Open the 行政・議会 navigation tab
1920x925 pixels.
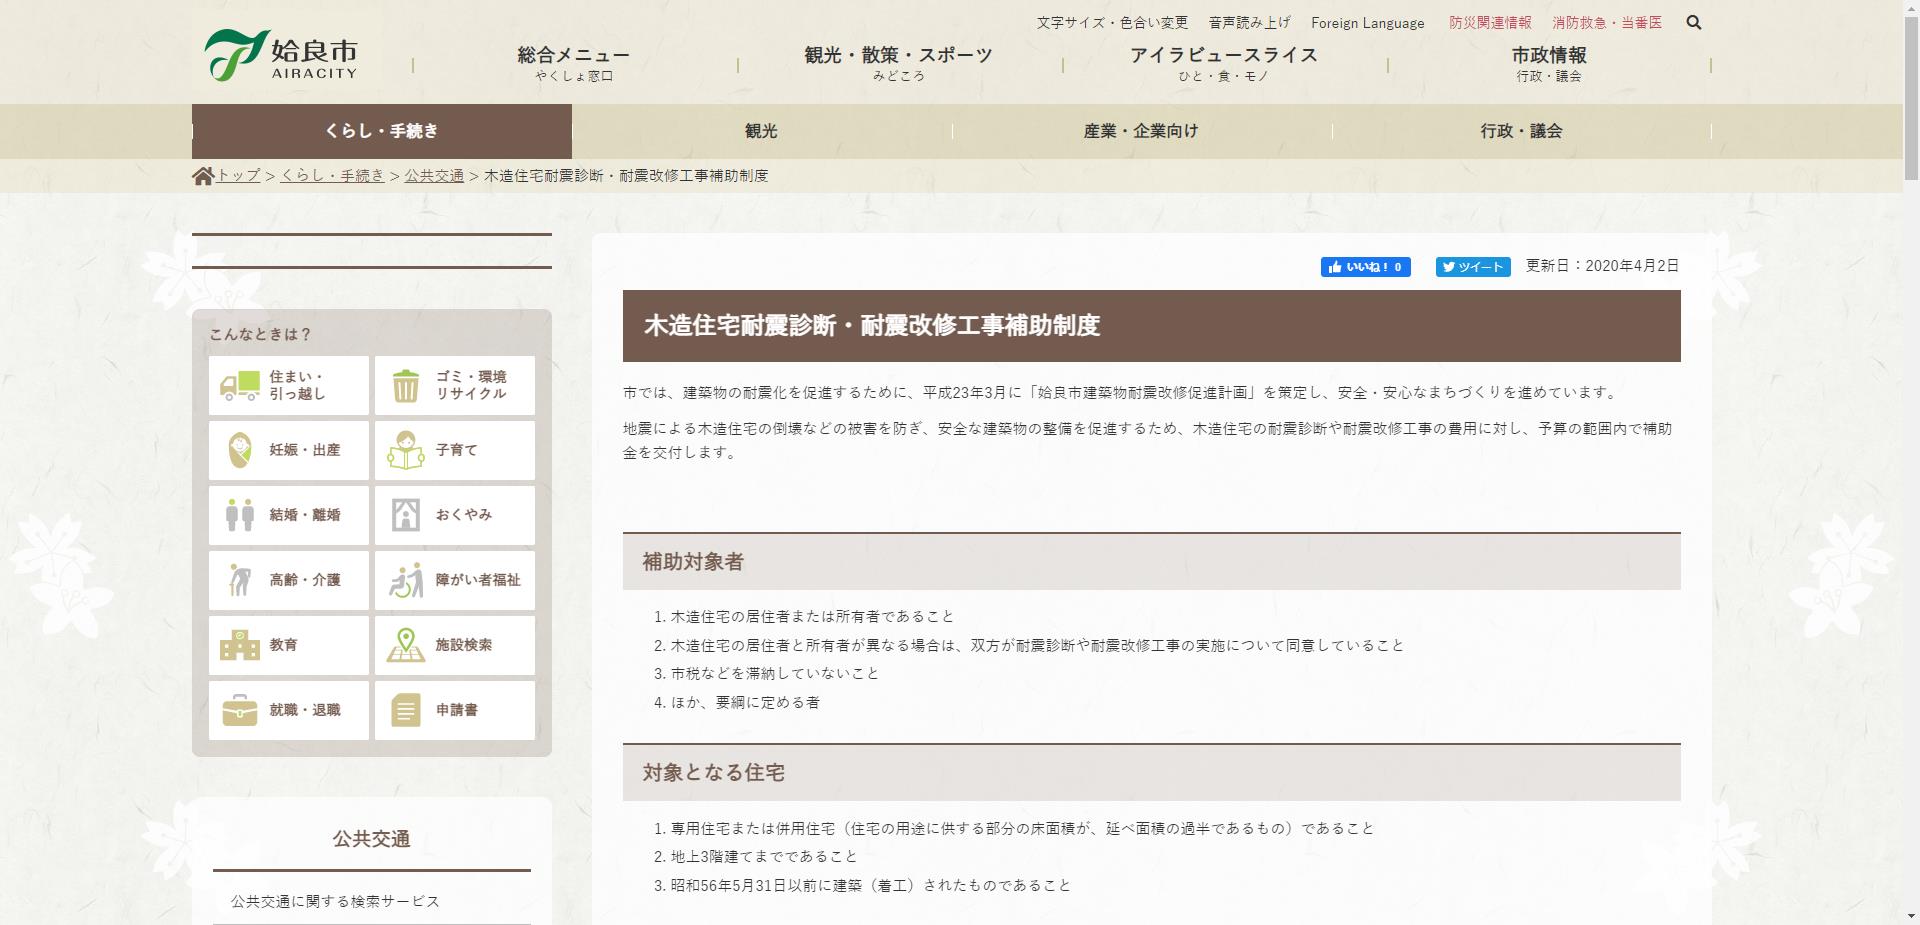(1519, 131)
